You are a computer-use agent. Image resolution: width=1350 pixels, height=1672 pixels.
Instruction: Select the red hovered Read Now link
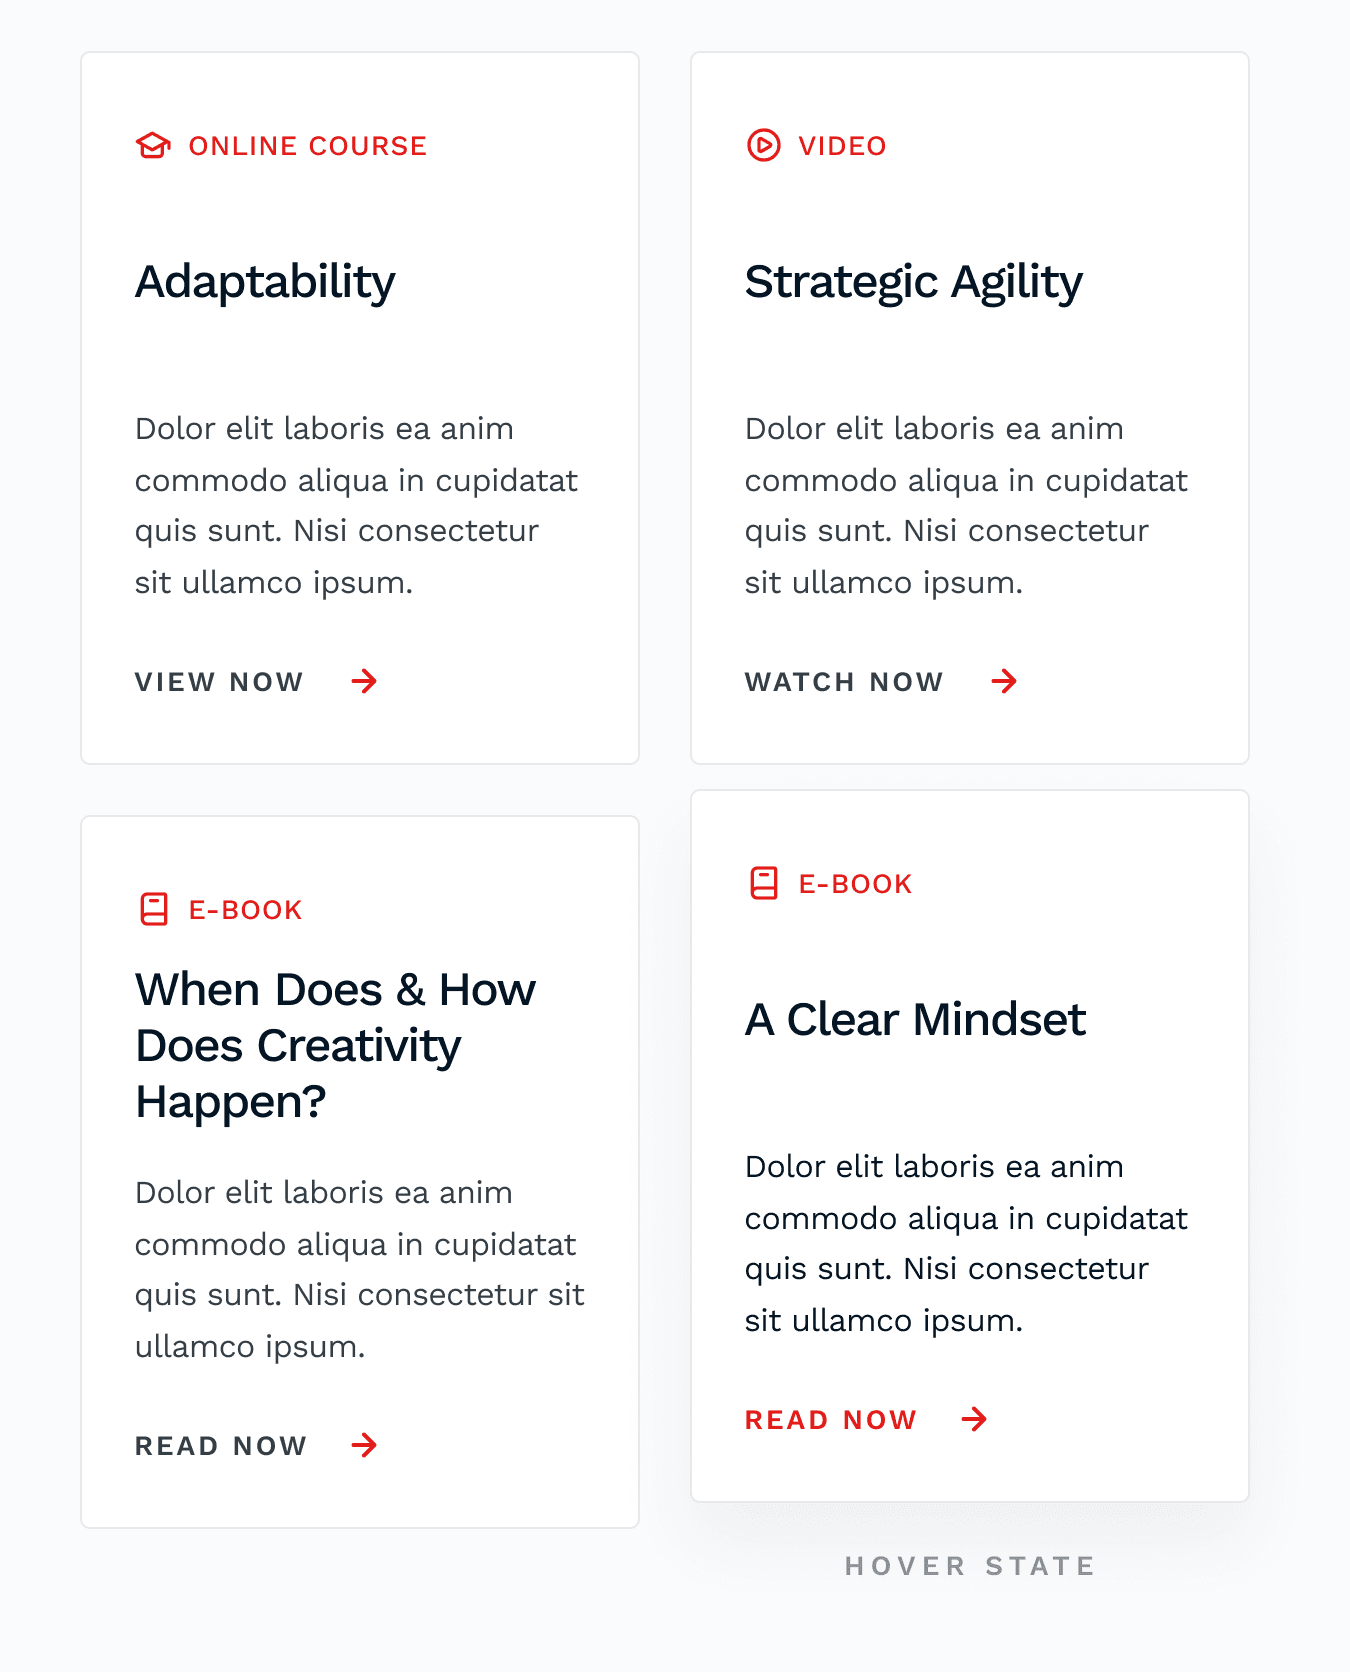831,1420
